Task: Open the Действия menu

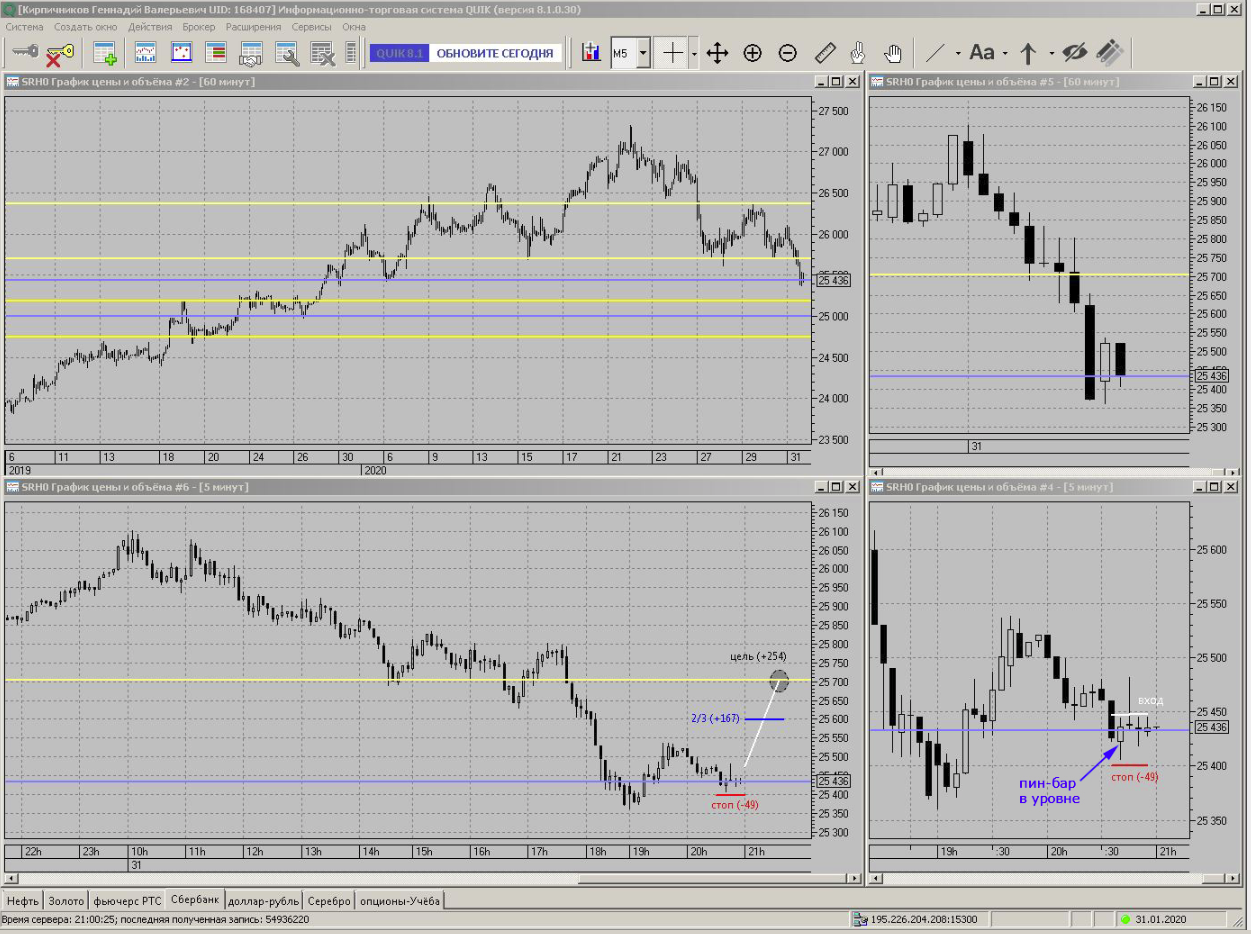Action: (150, 27)
